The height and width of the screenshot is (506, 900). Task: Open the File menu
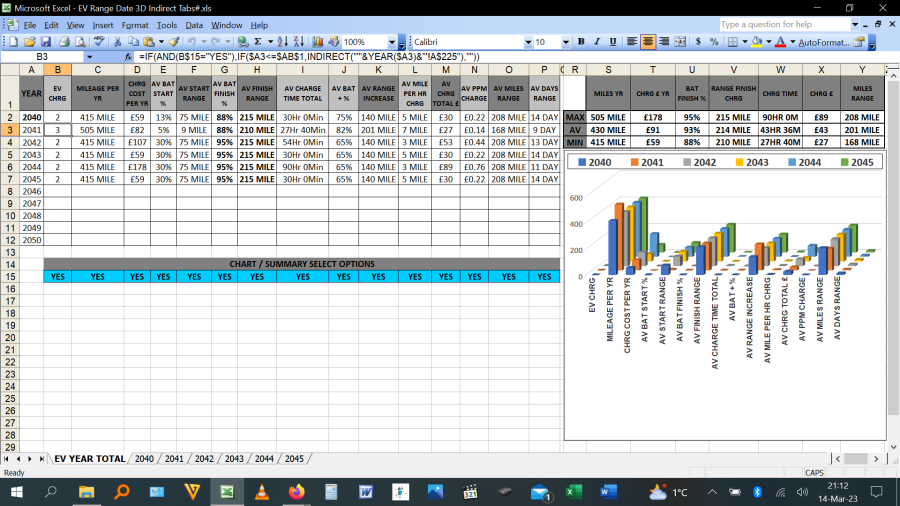pyautogui.click(x=30, y=25)
